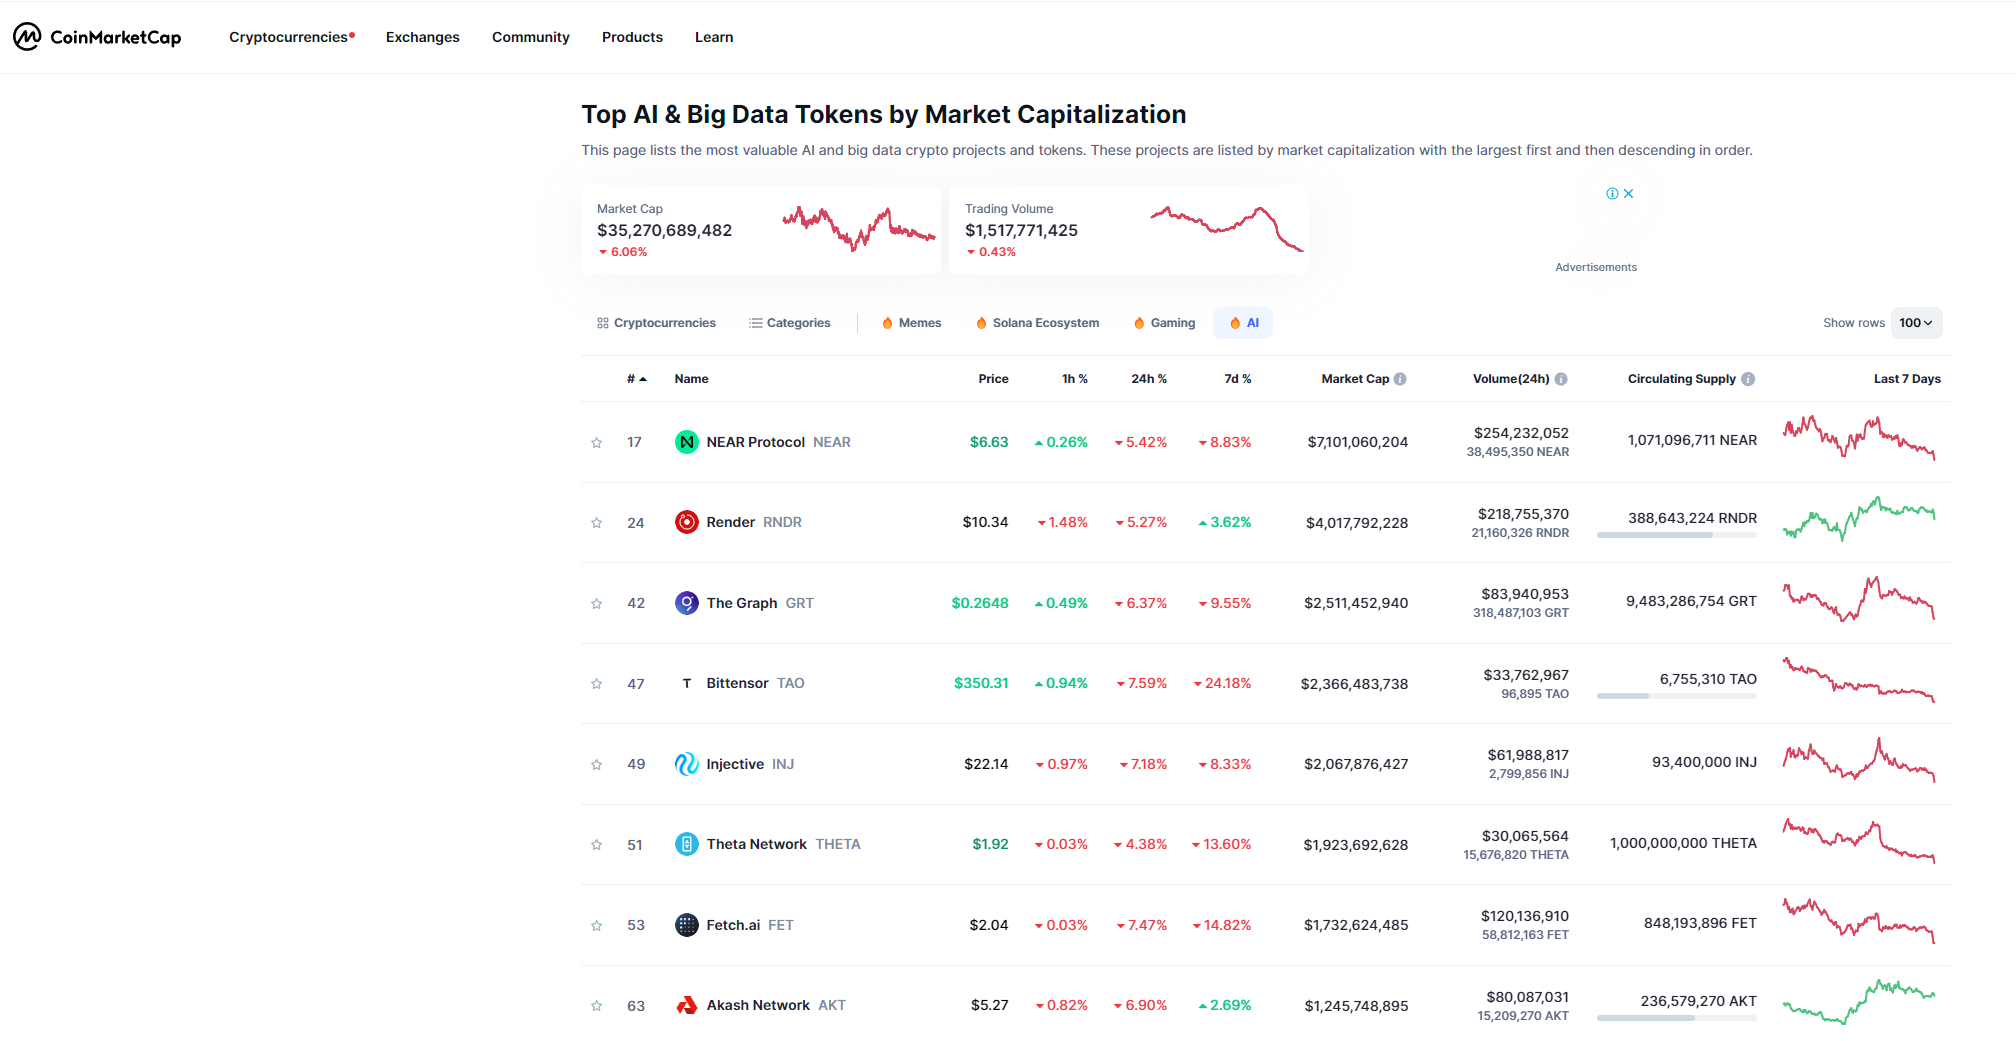Image resolution: width=2016 pixels, height=1041 pixels.
Task: Toggle watchlist star for Akash Network
Action: point(597,1006)
